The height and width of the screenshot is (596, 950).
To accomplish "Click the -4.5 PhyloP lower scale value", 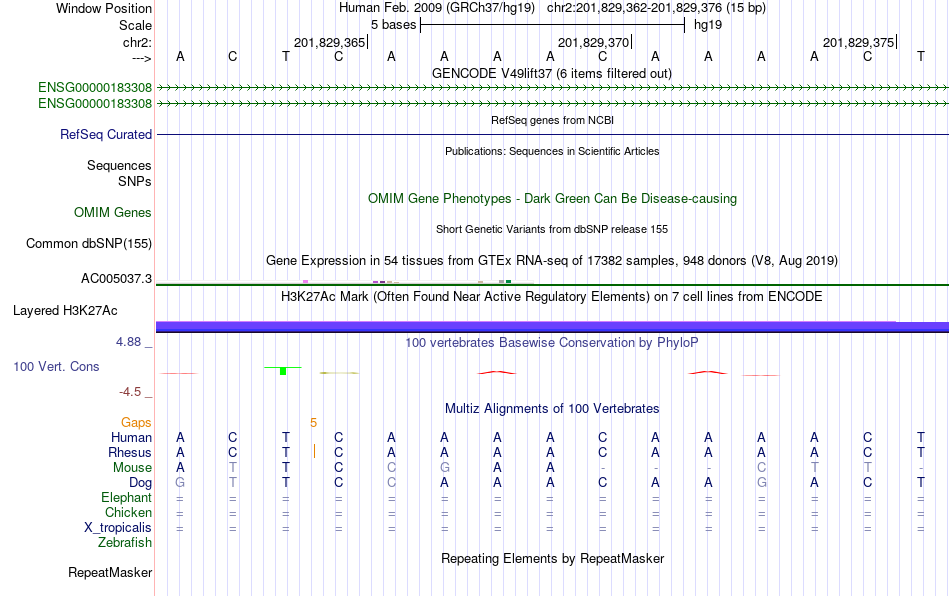I will click(x=130, y=392).
